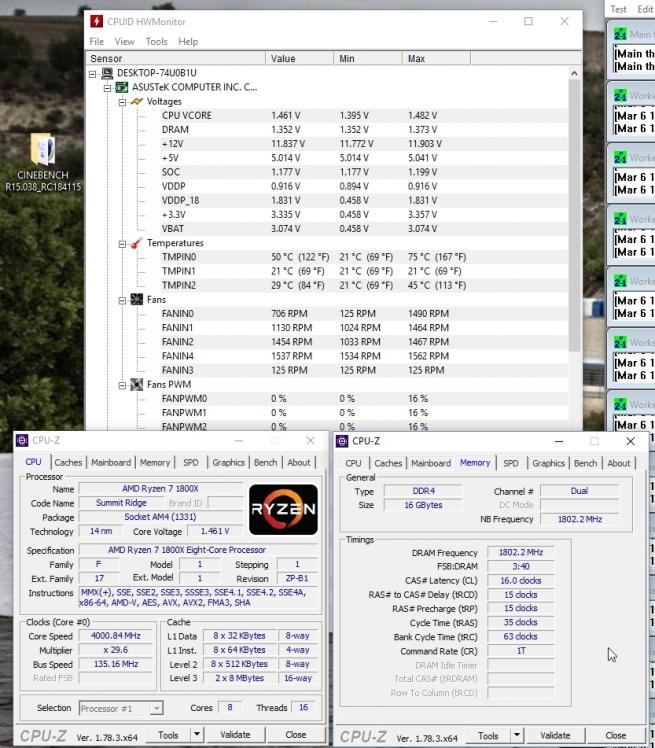The width and height of the screenshot is (655, 748).
Task: Click the Min column header
Action: (x=368, y=58)
